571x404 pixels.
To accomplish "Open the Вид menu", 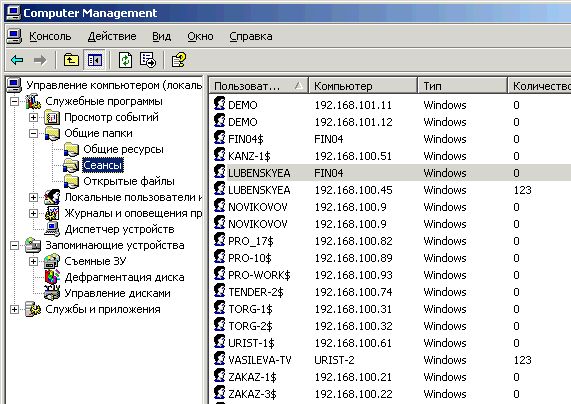I will [161, 36].
